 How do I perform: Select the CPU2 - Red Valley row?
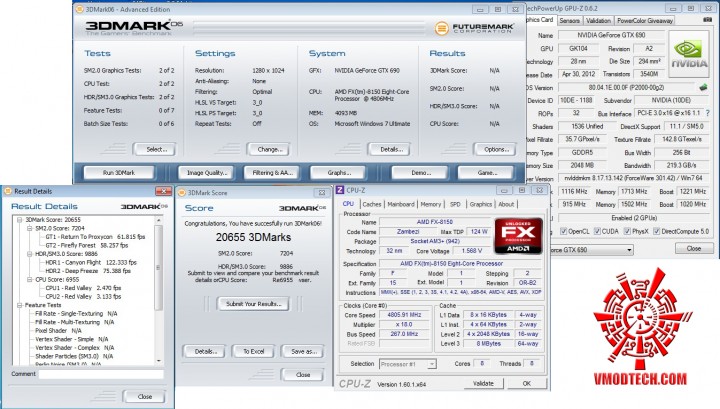click(83, 297)
